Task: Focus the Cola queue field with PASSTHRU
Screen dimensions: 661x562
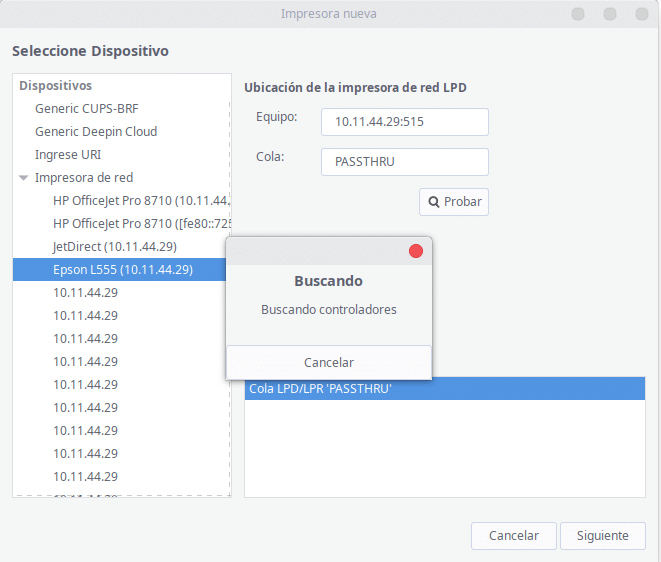Action: click(x=404, y=162)
